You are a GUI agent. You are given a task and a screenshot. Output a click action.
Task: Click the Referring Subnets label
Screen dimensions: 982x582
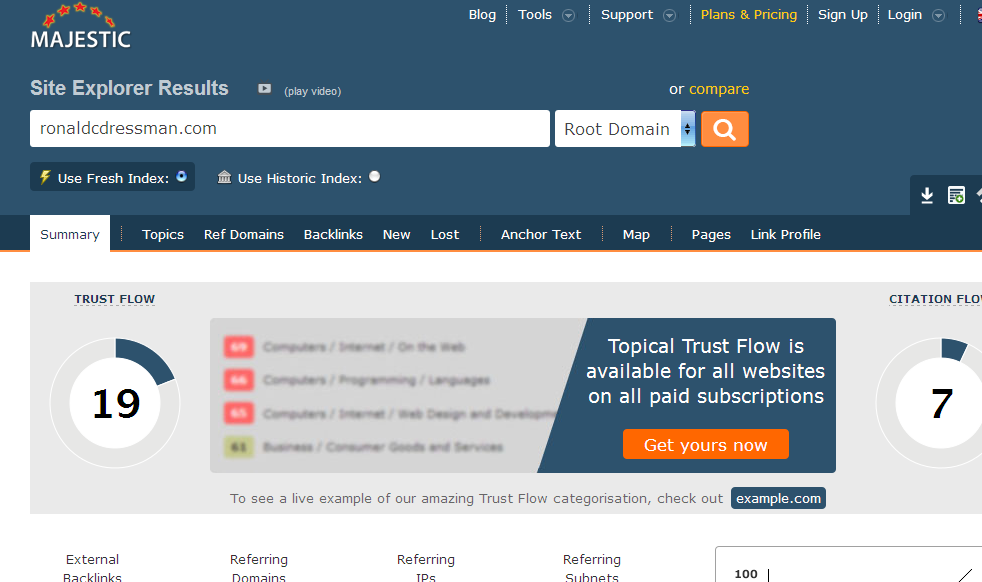592,568
